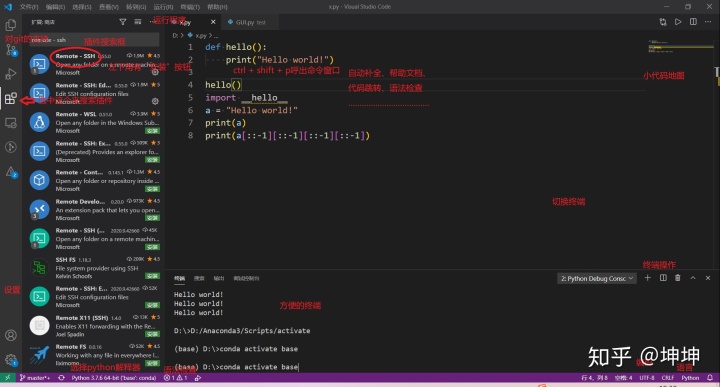Select the Terminal tab in the bottom panel
The image size is (720, 387).
tap(180, 278)
